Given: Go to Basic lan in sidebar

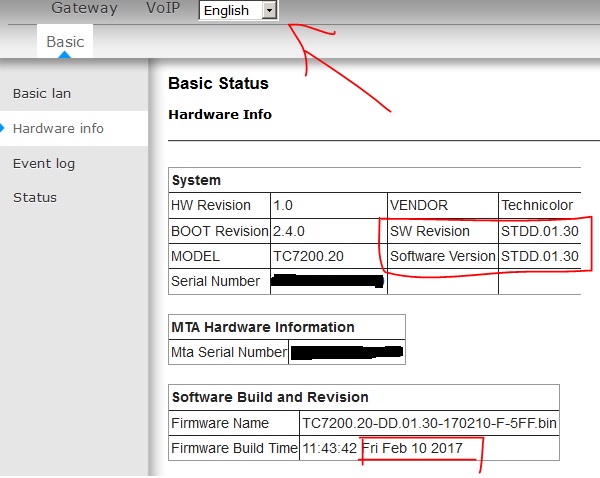Looking at the screenshot, I should [x=42, y=94].
